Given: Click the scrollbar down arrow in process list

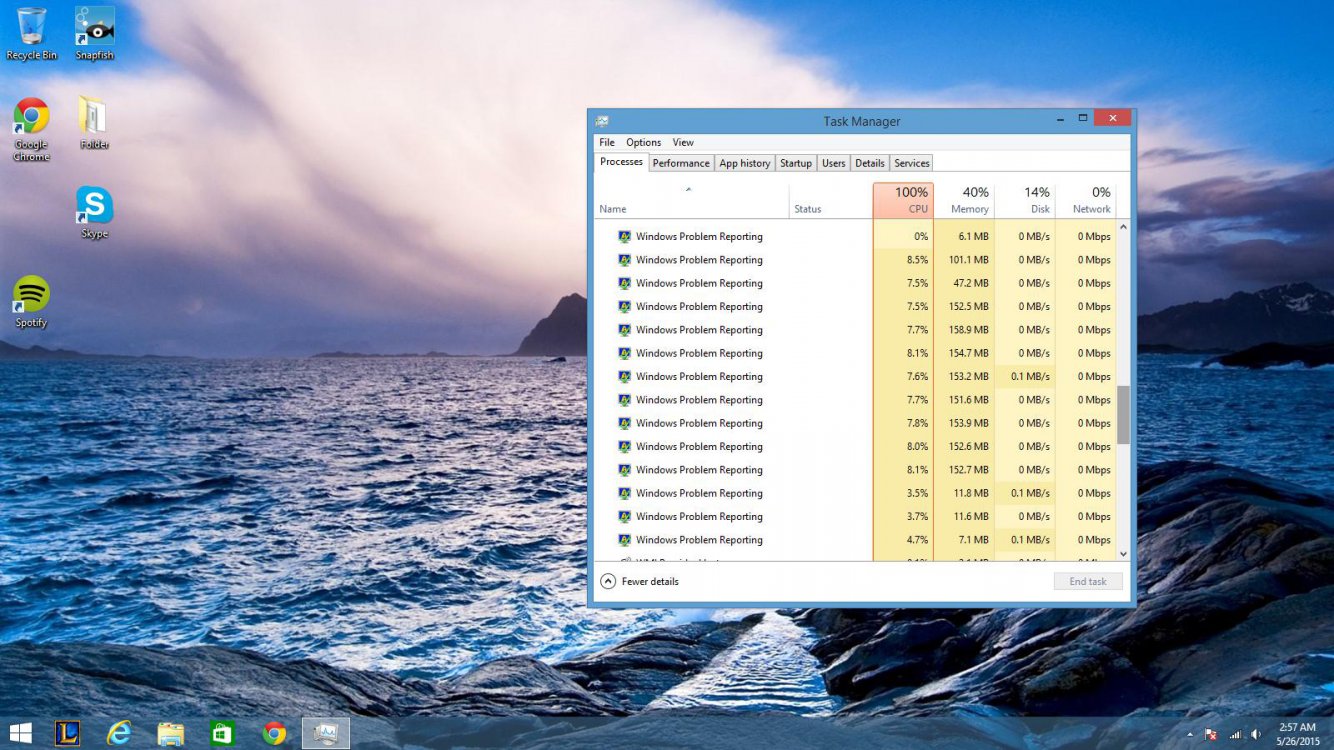Looking at the screenshot, I should tap(1123, 553).
